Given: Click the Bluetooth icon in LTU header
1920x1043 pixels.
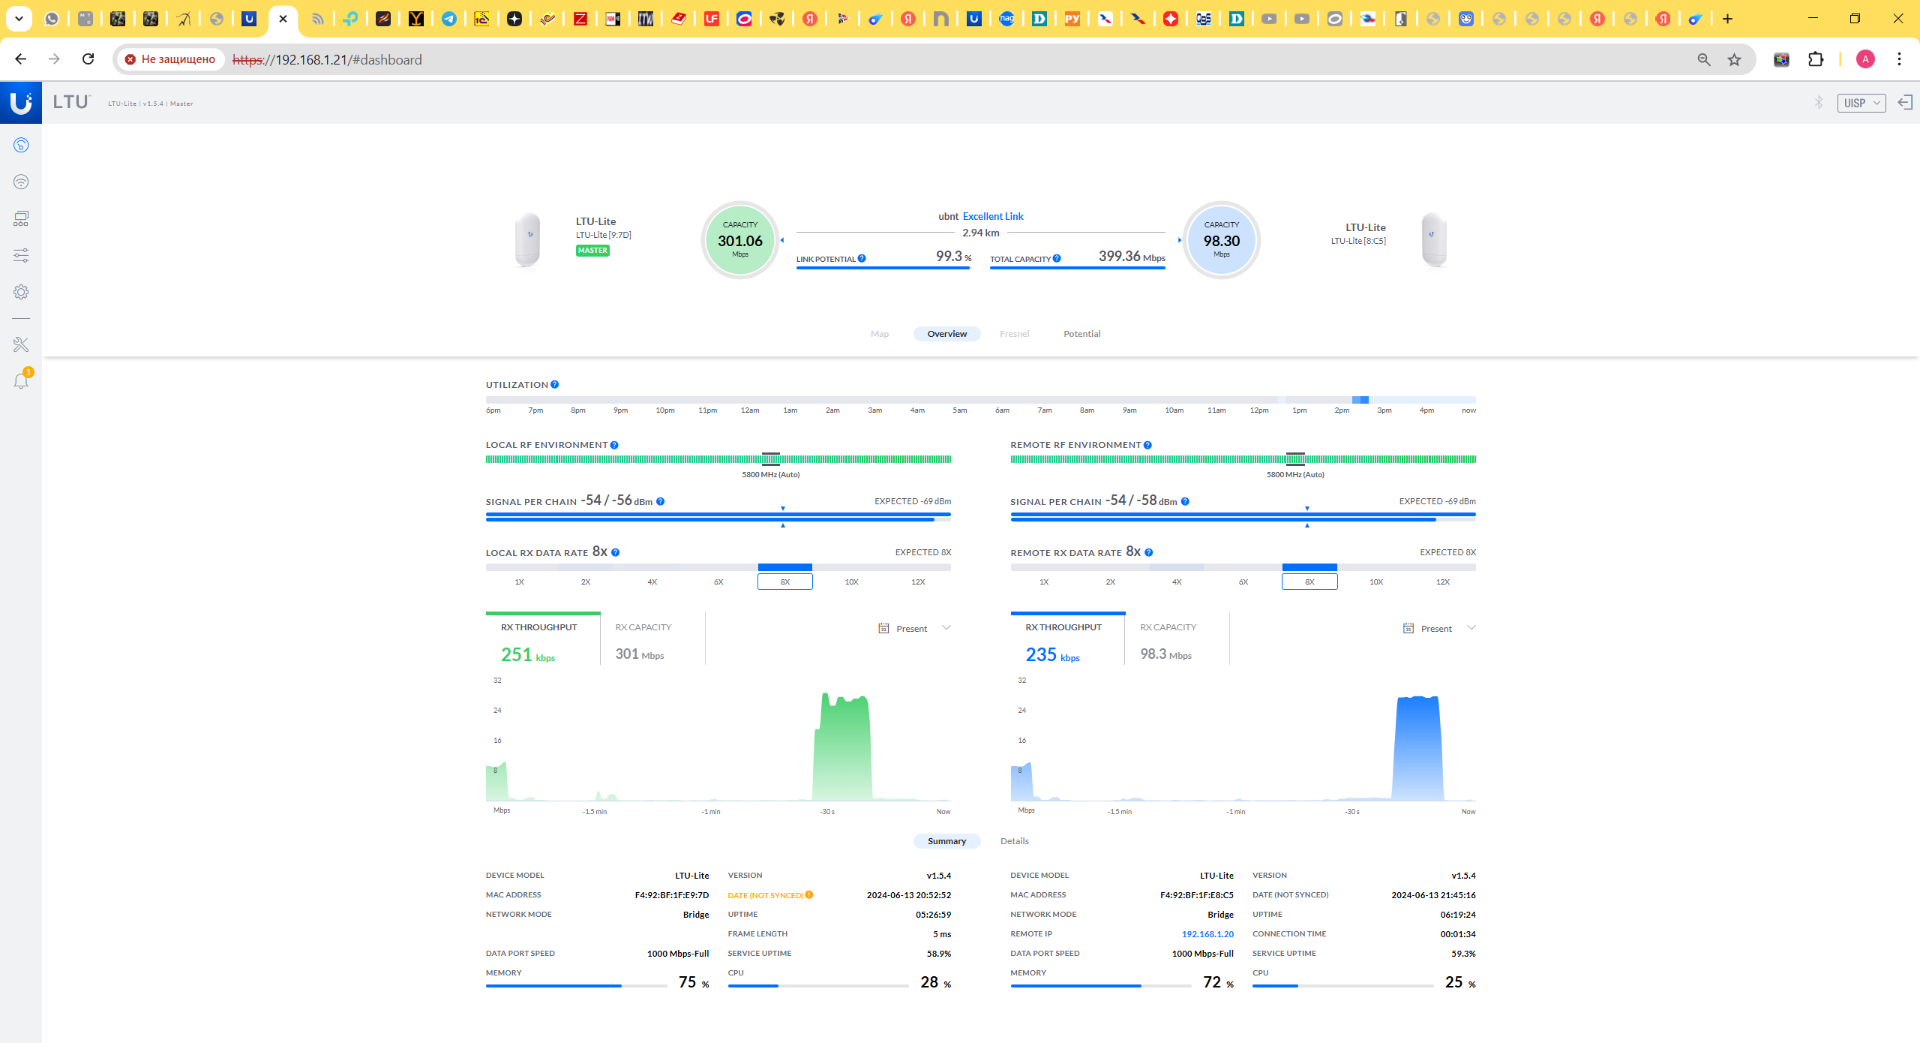Looking at the screenshot, I should coord(1819,103).
